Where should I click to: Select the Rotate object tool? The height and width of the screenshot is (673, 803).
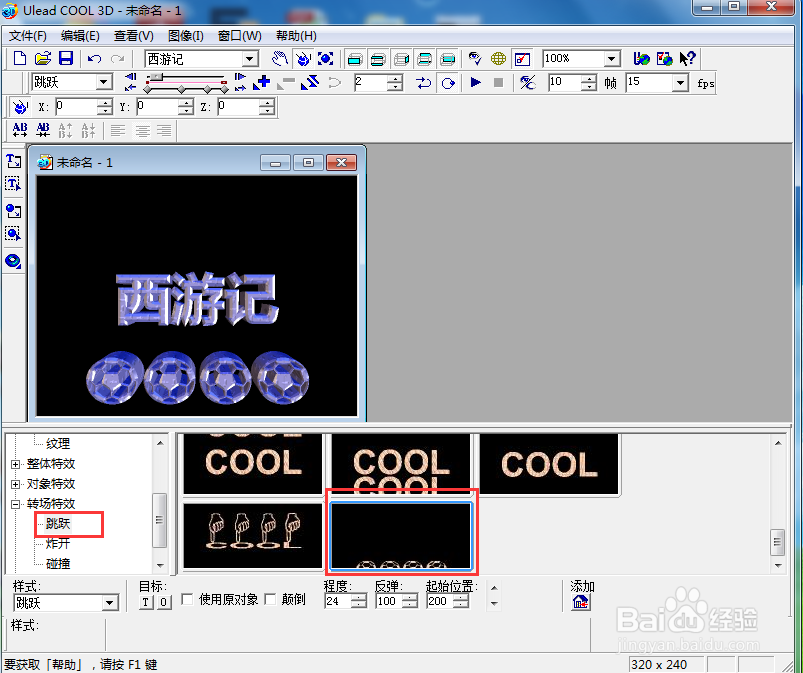pos(303,58)
